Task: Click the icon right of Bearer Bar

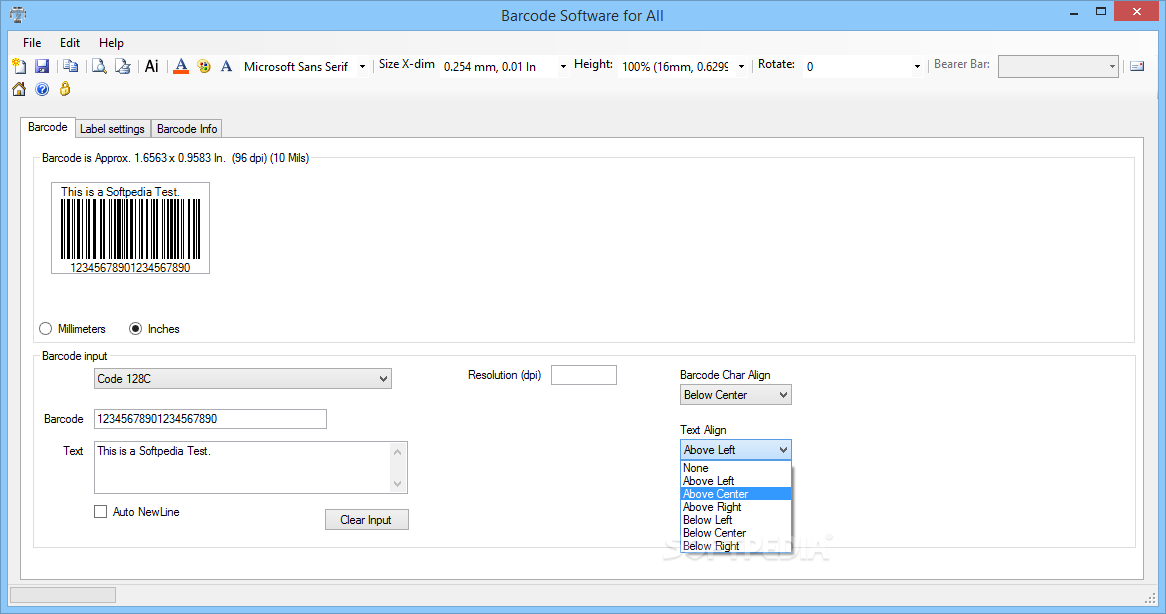Action: coord(1137,66)
